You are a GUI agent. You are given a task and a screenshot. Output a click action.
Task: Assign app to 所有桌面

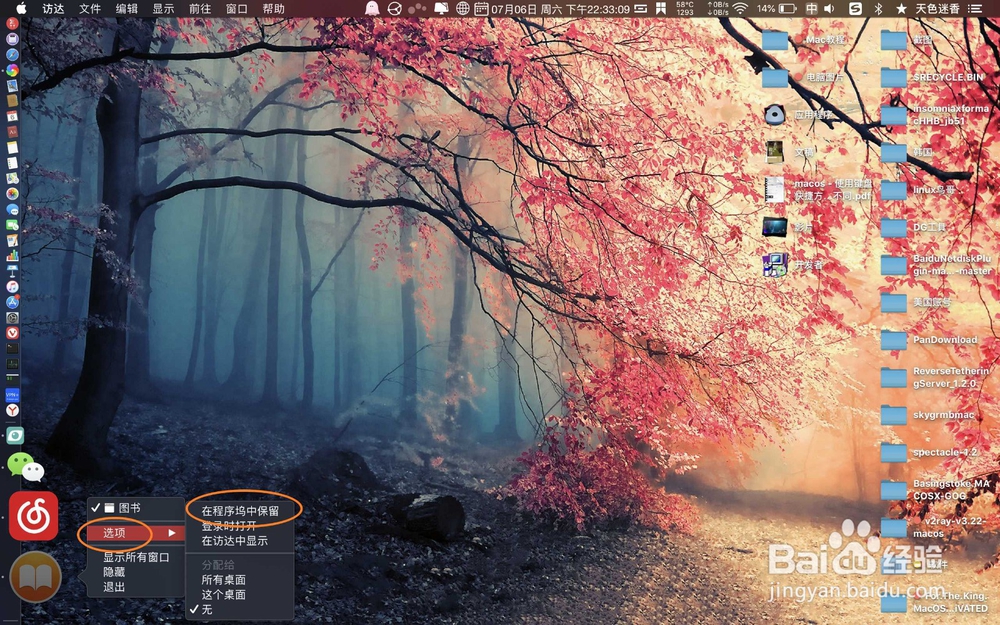(x=223, y=580)
